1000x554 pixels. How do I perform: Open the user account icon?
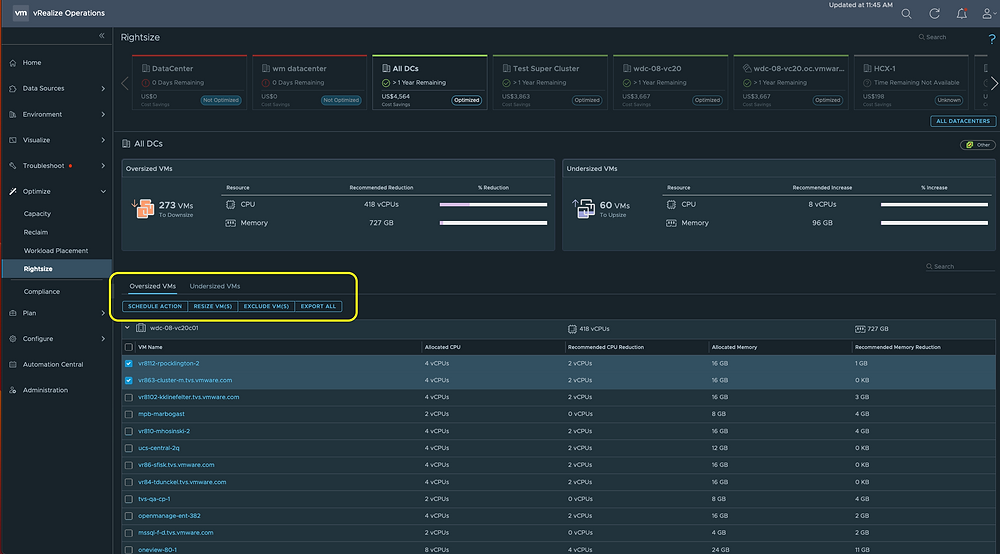pos(987,13)
